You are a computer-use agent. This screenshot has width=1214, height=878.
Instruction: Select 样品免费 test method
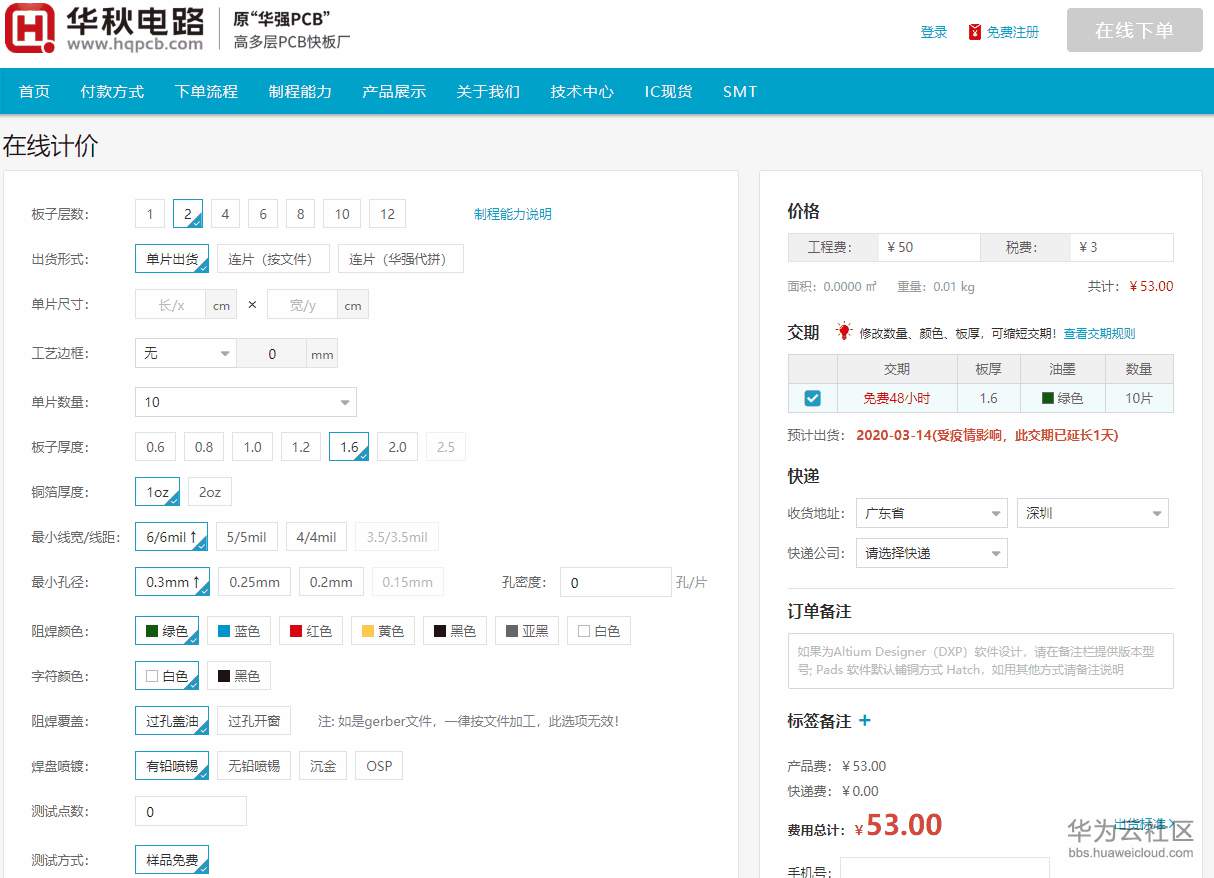coord(172,860)
